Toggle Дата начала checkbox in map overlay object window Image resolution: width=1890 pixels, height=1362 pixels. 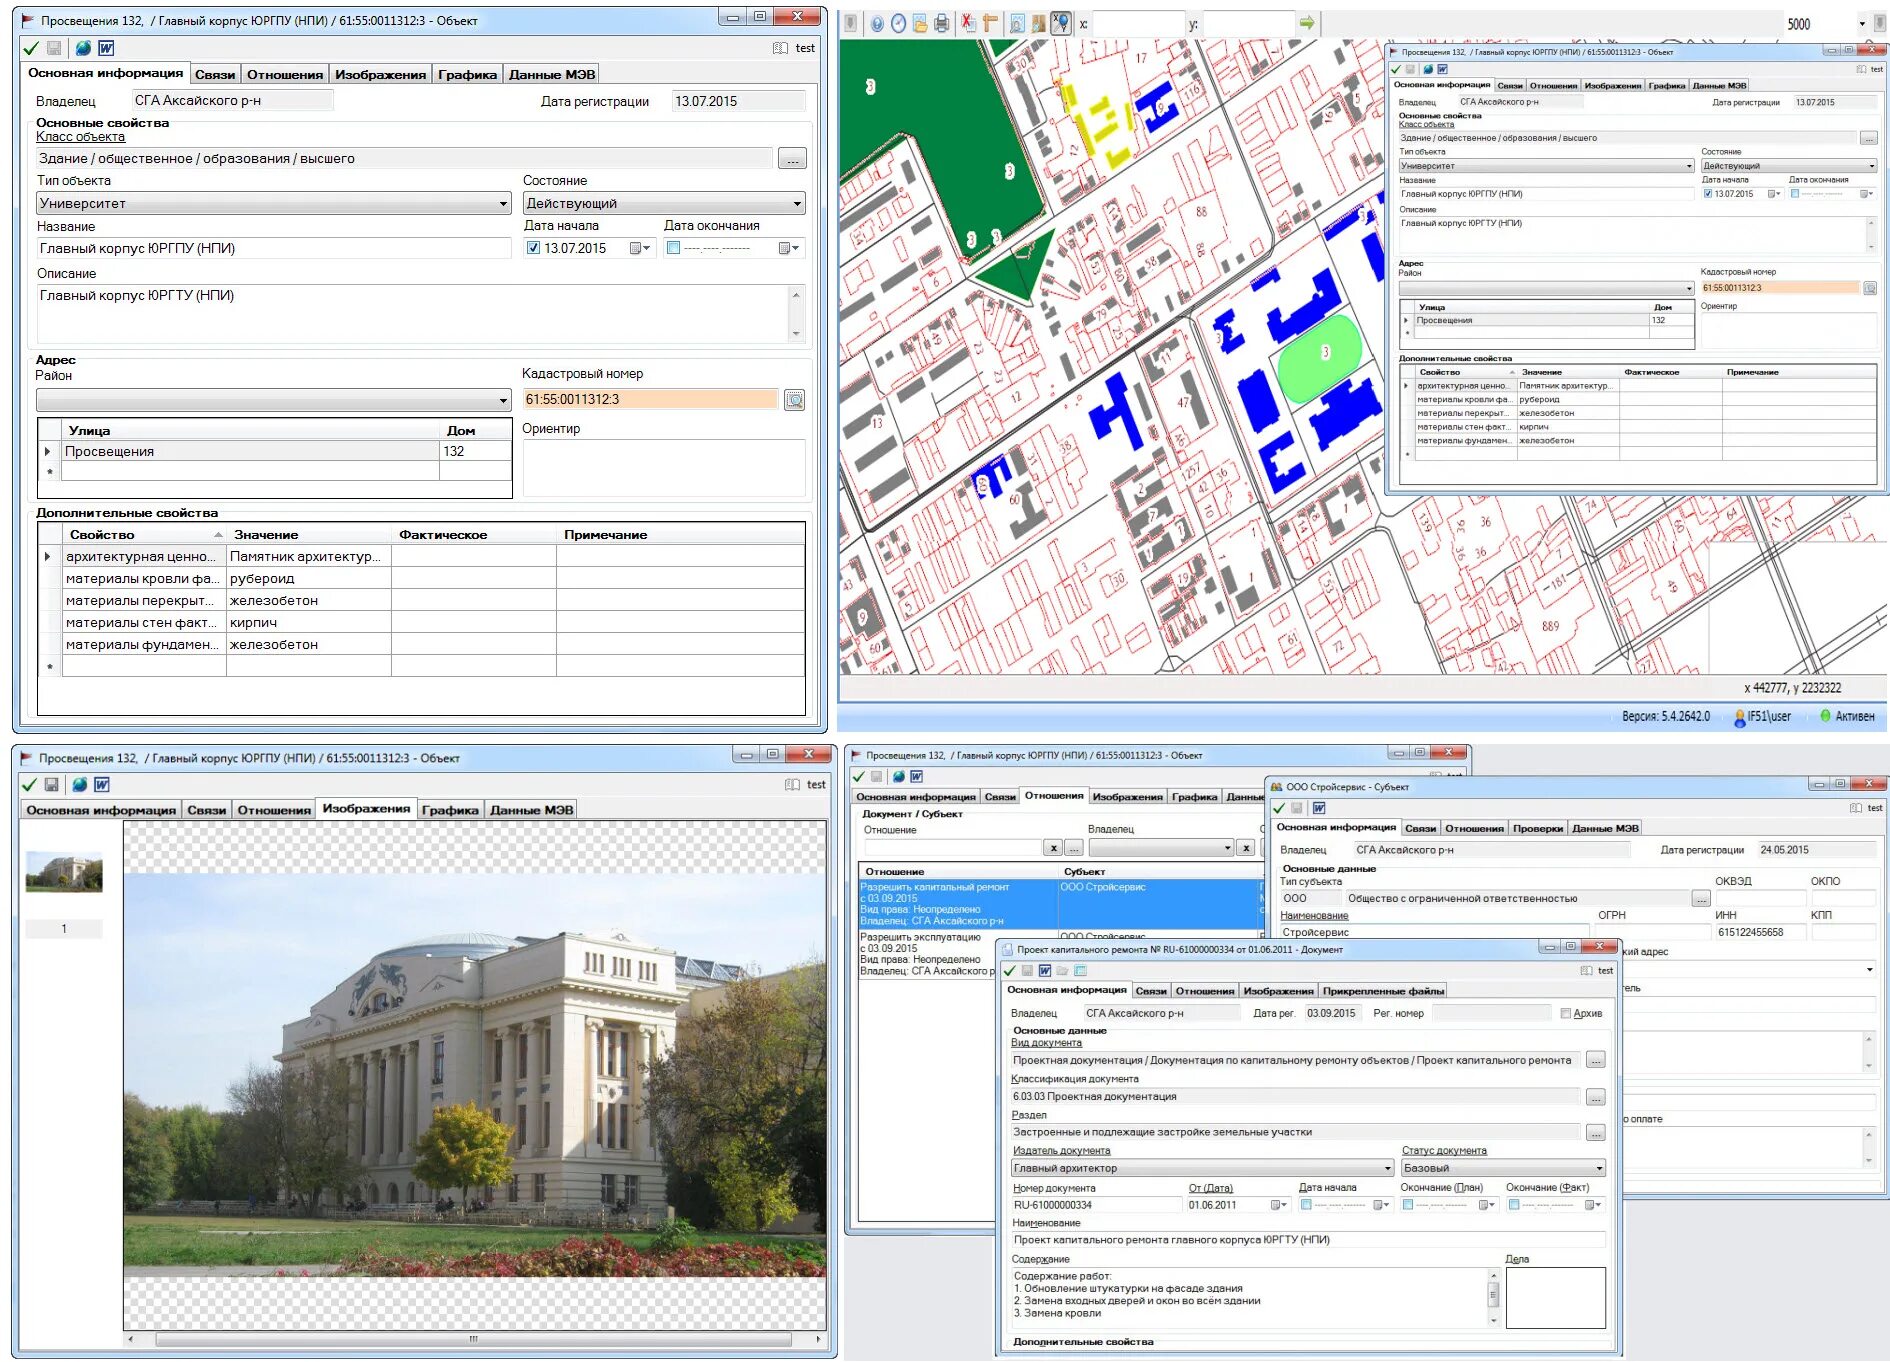pyautogui.click(x=1708, y=194)
